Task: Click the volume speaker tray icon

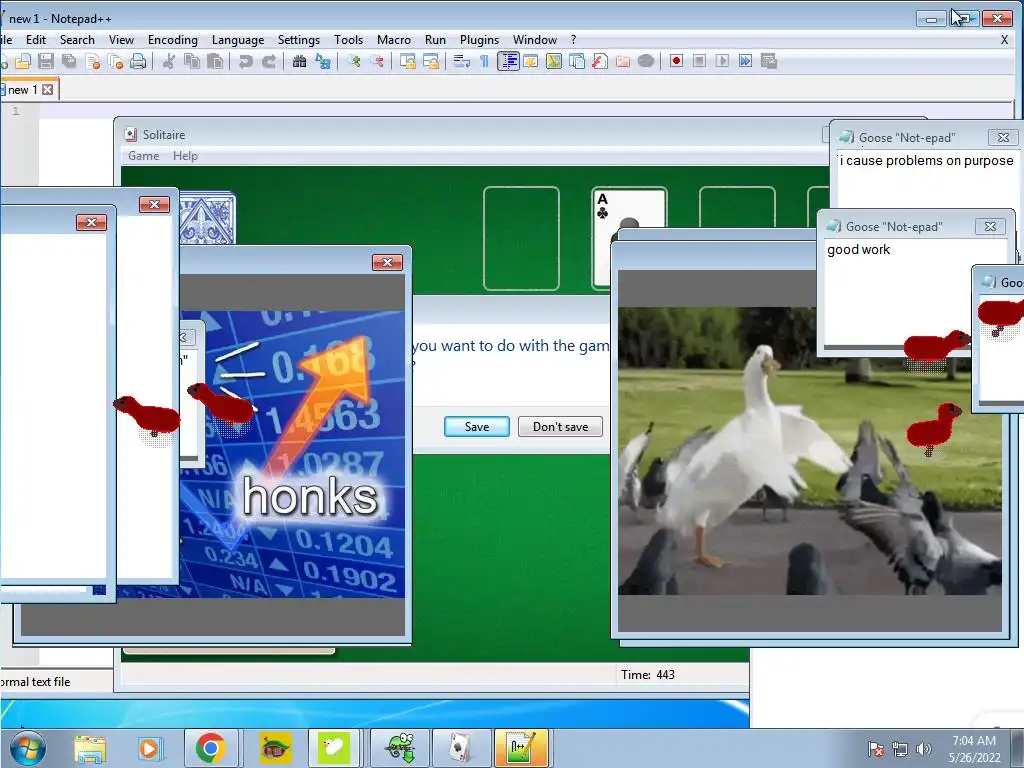Action: point(923,749)
